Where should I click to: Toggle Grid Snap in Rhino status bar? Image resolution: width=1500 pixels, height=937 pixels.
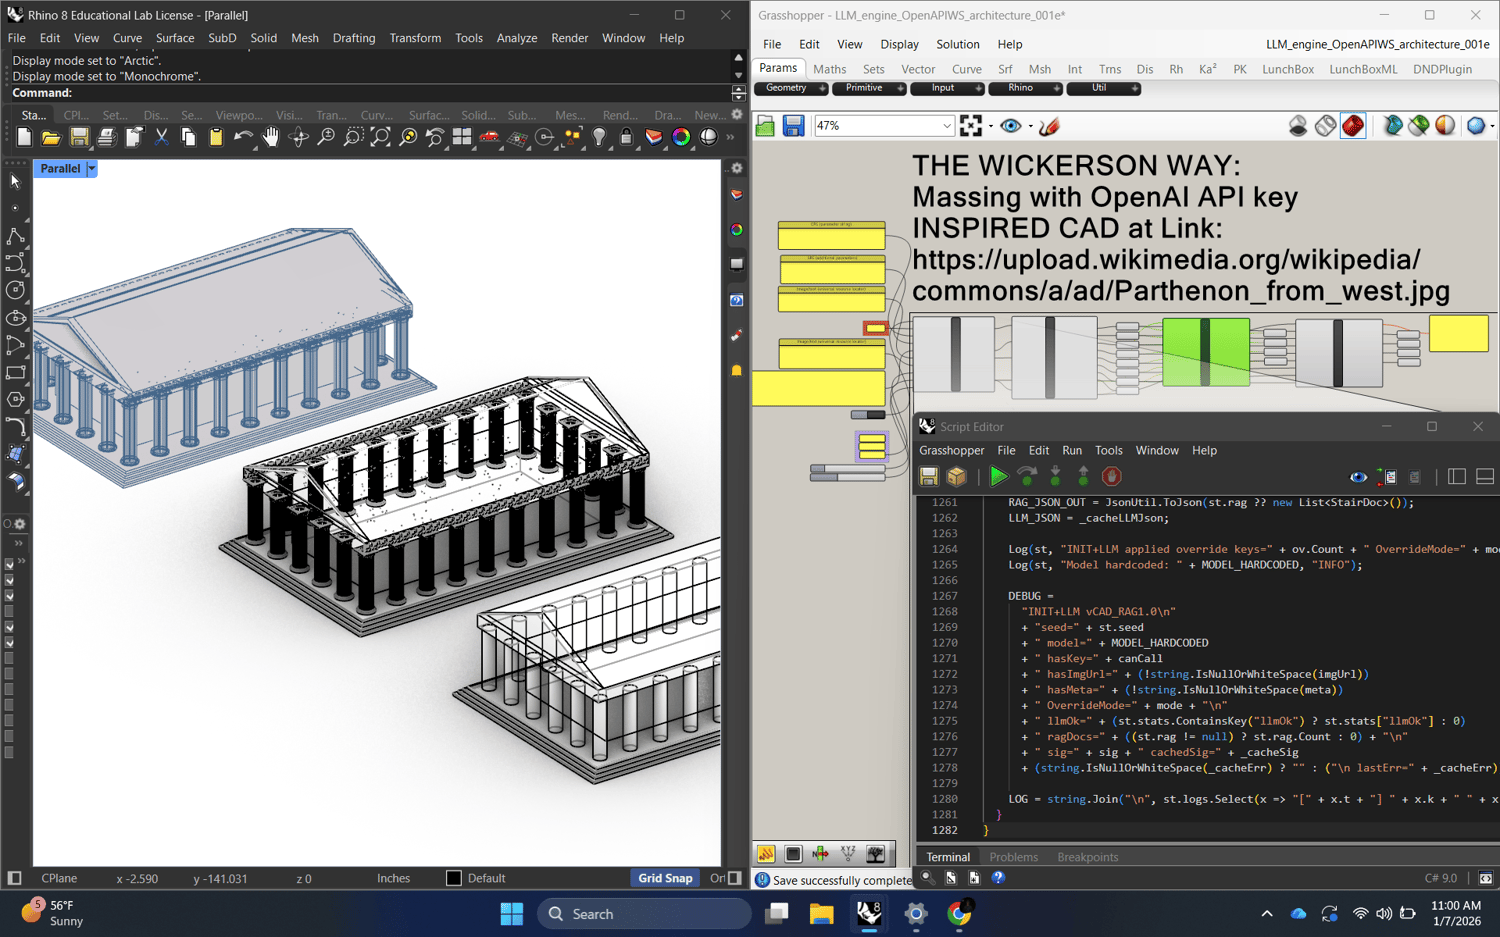point(665,878)
